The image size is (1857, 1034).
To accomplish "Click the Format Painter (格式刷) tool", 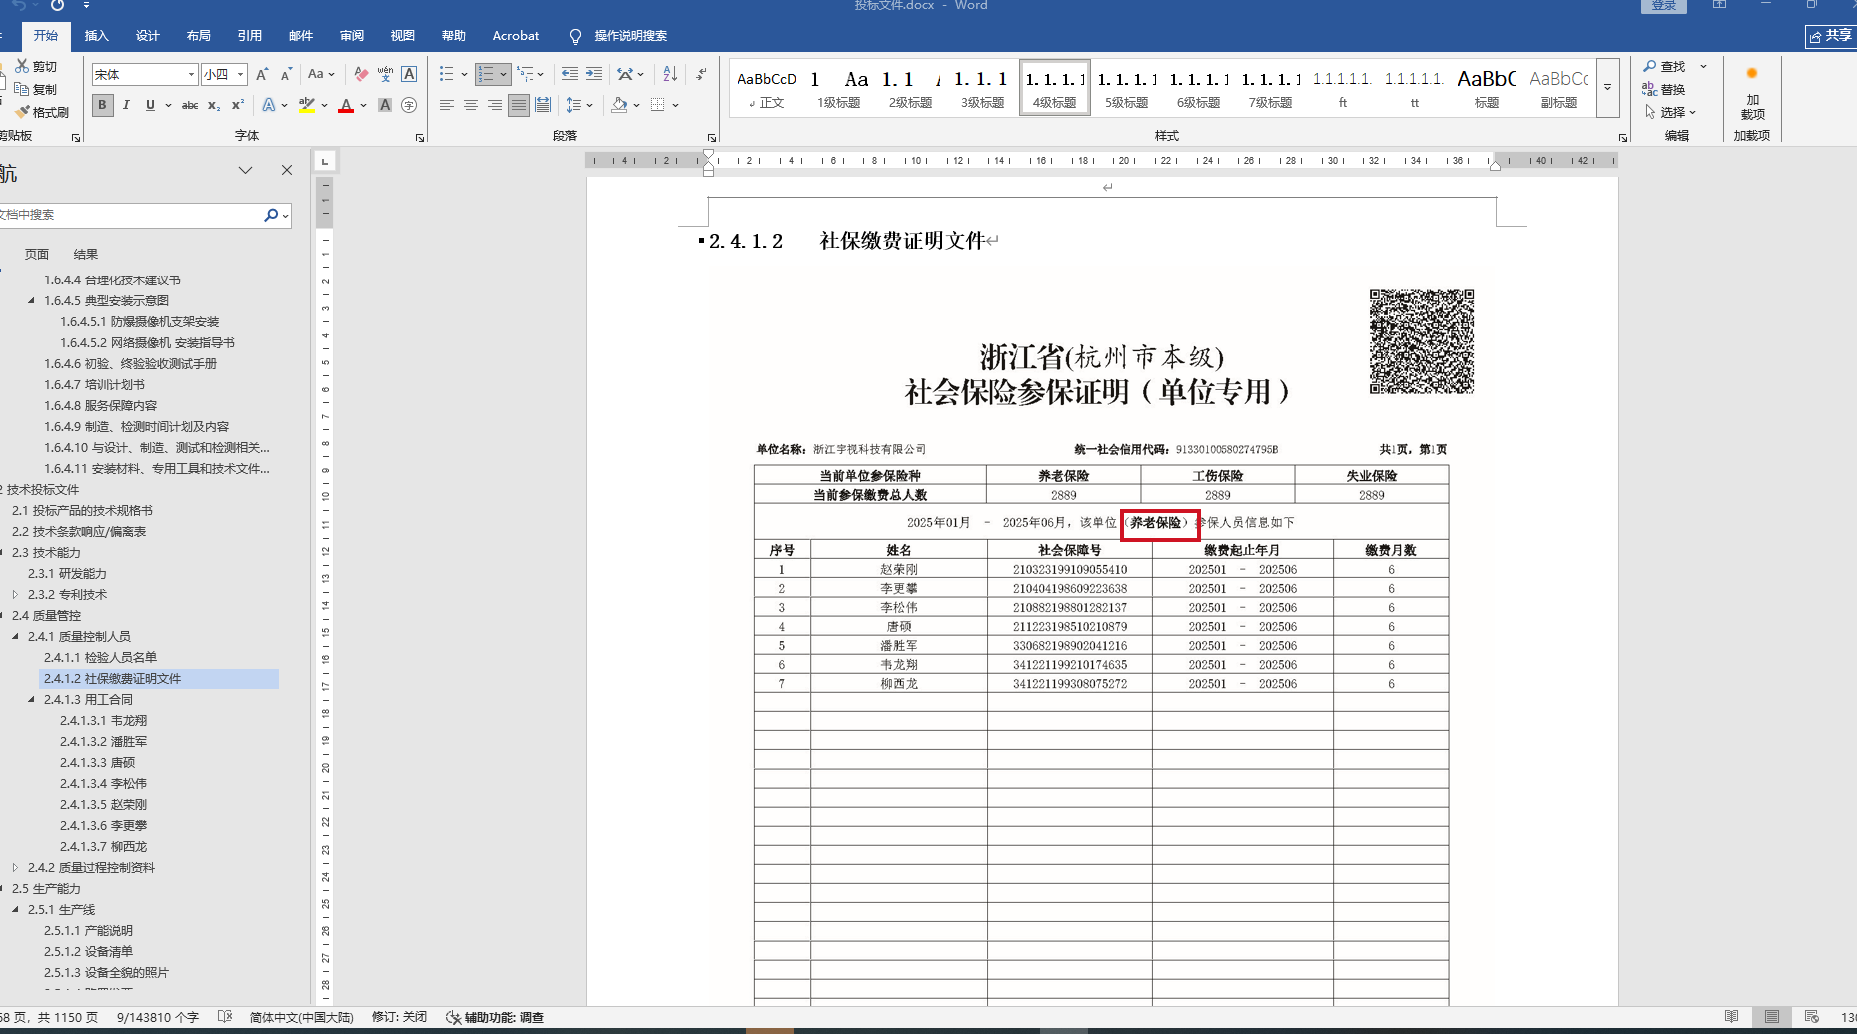I will click(42, 112).
